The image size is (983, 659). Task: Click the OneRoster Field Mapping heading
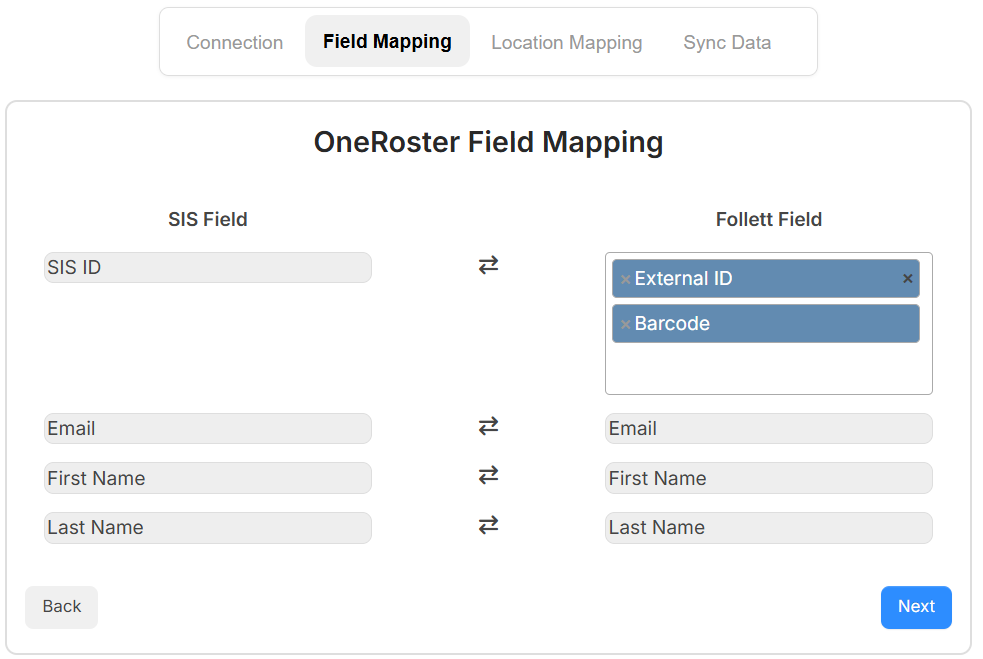click(488, 142)
